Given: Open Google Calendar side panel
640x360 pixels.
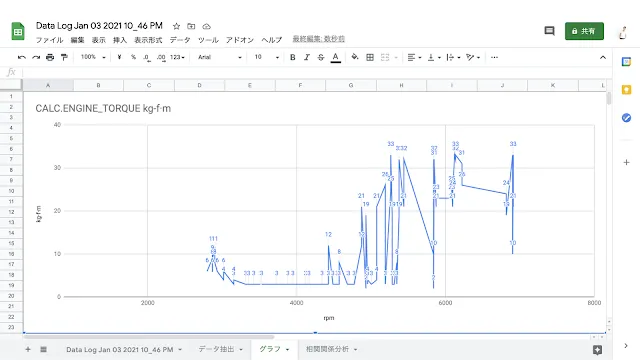Looking at the screenshot, I should point(626,62).
